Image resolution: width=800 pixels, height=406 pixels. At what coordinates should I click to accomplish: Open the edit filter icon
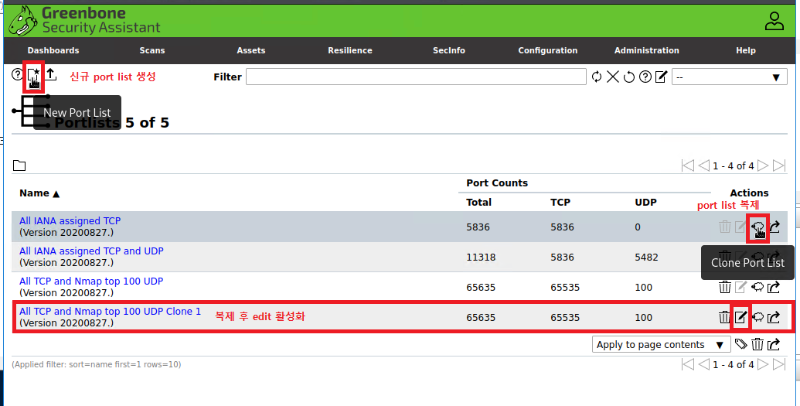(x=661, y=77)
